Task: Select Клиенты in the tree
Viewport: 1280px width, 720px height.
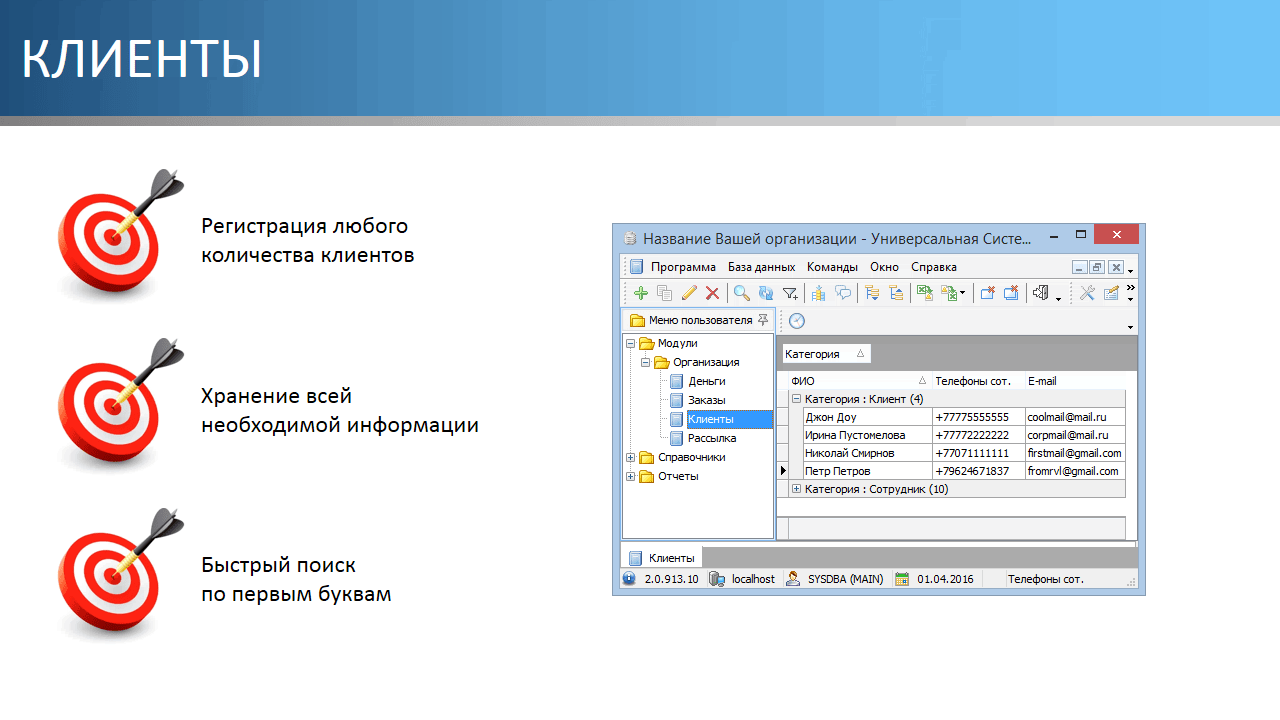Action: click(x=729, y=419)
